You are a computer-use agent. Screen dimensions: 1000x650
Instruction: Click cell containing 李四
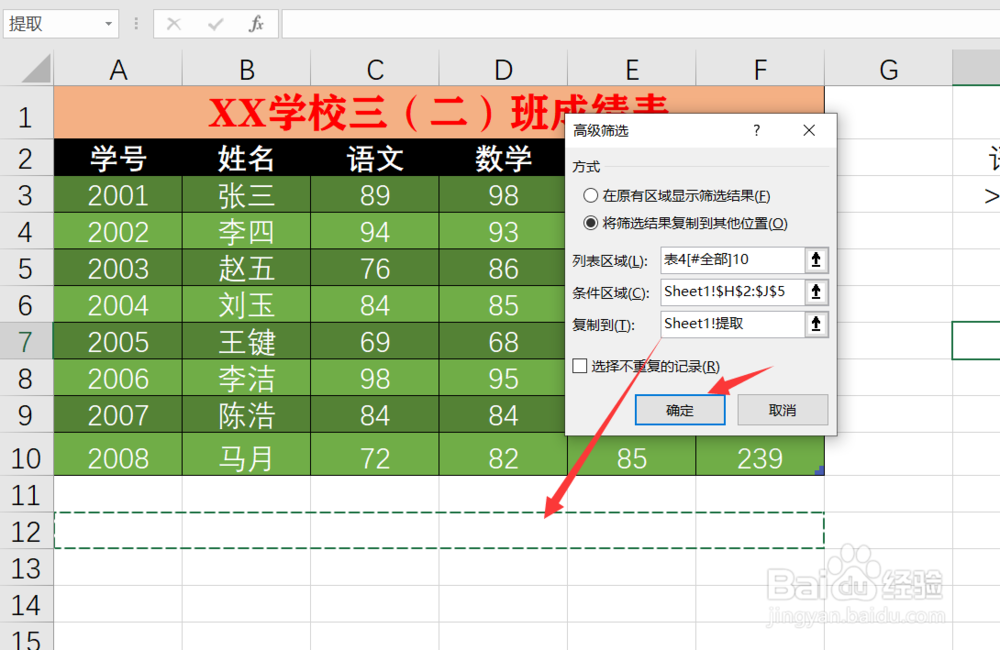(x=247, y=232)
